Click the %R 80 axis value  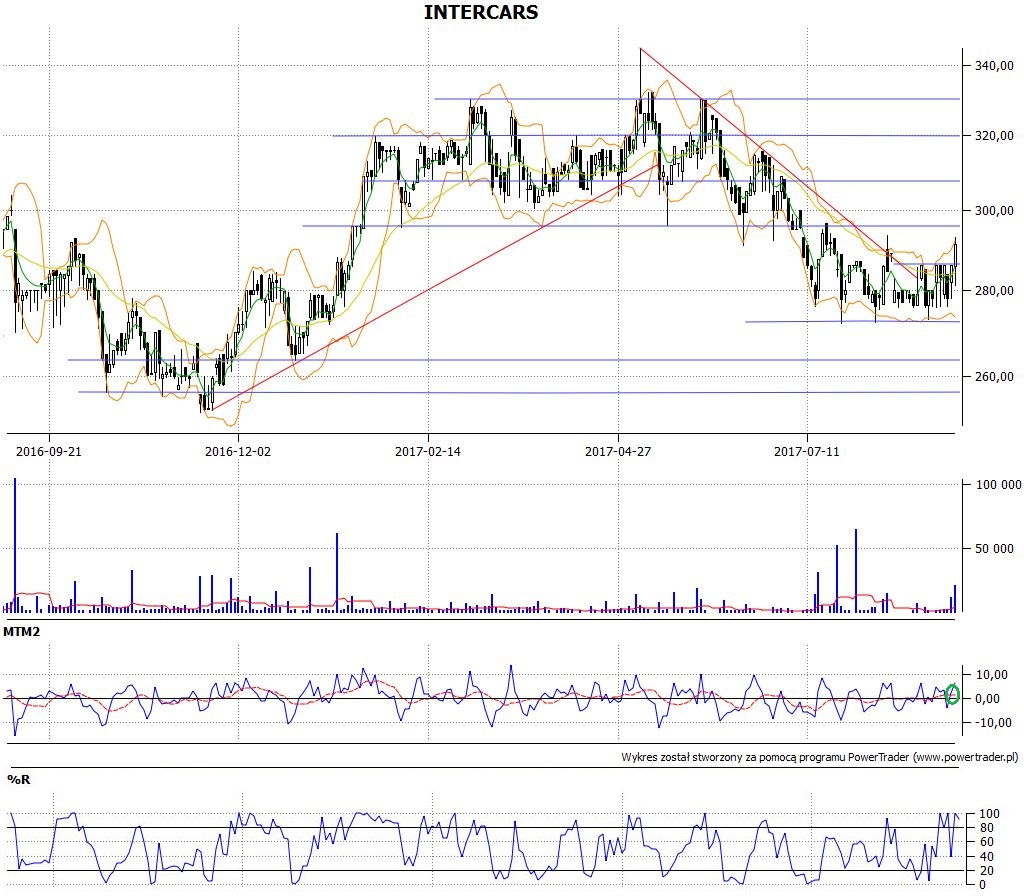pos(987,828)
